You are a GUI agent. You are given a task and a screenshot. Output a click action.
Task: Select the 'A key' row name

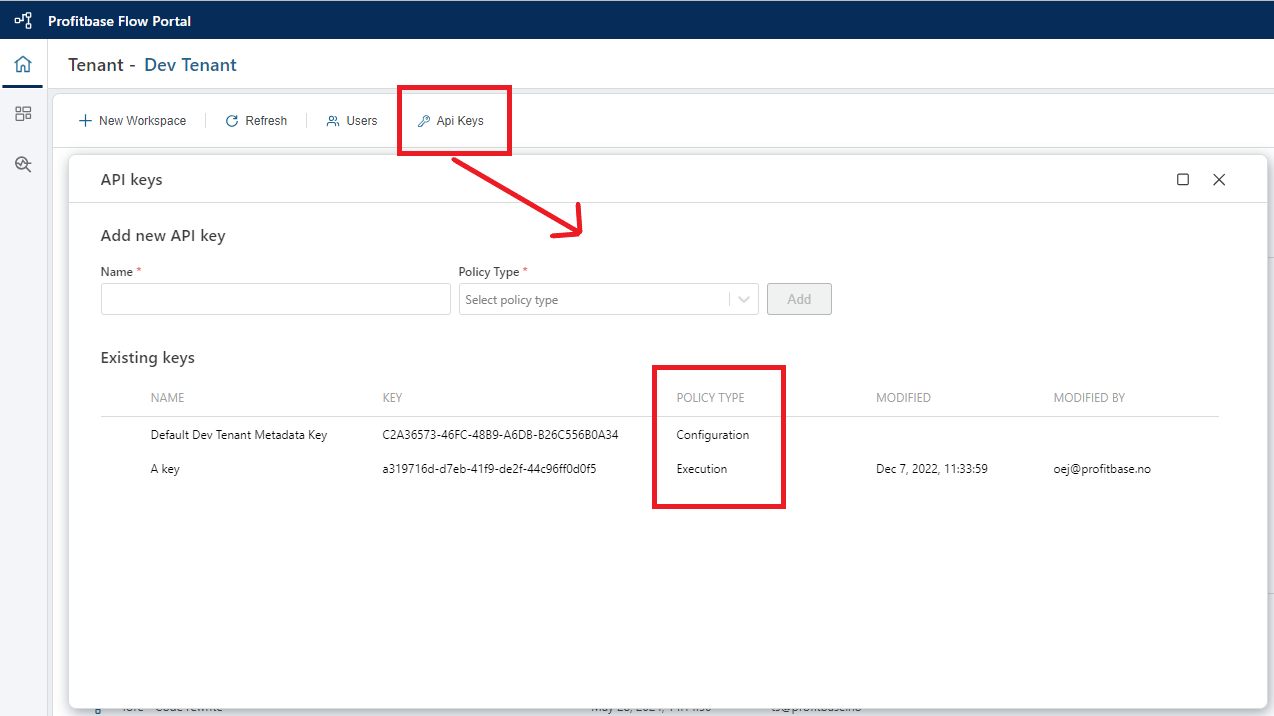(165, 469)
